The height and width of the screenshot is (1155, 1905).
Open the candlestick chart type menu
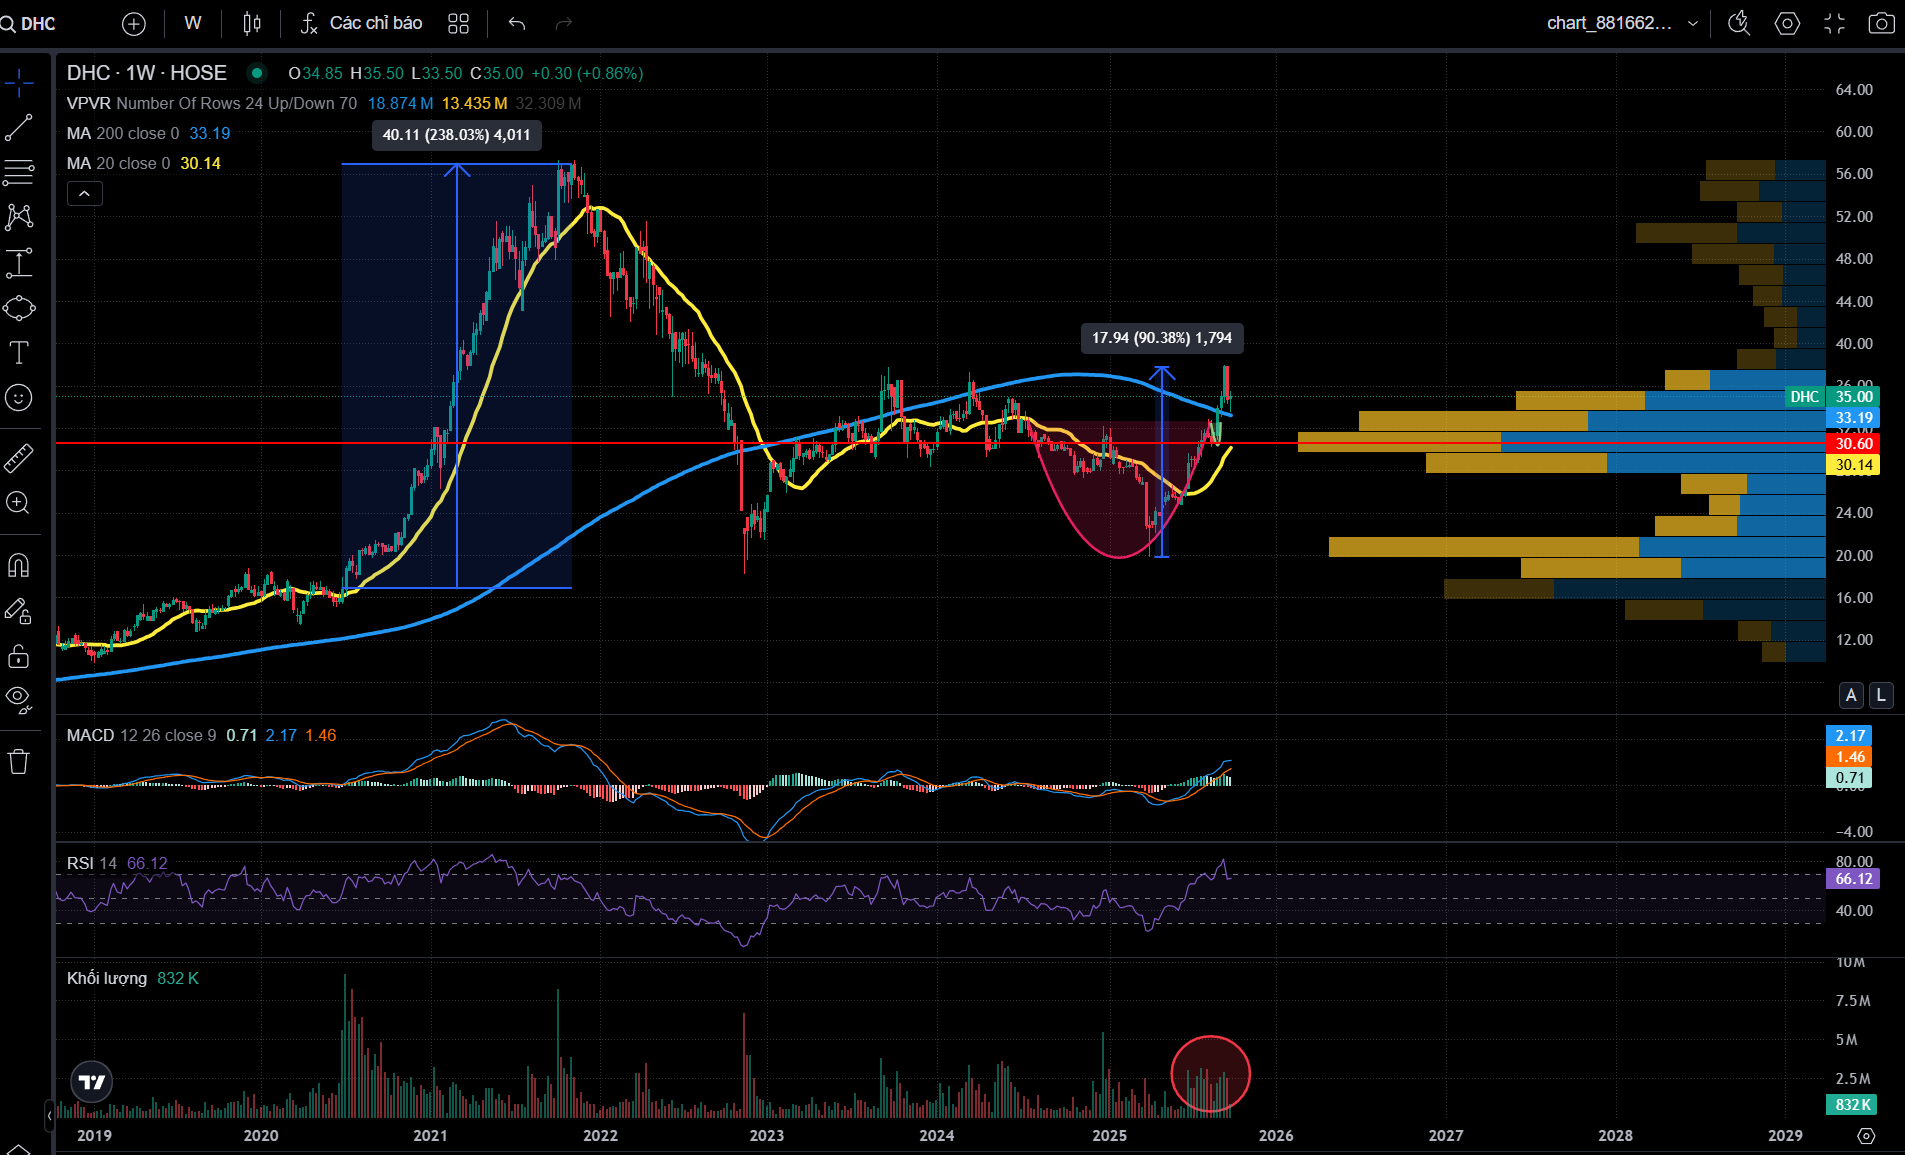[252, 23]
